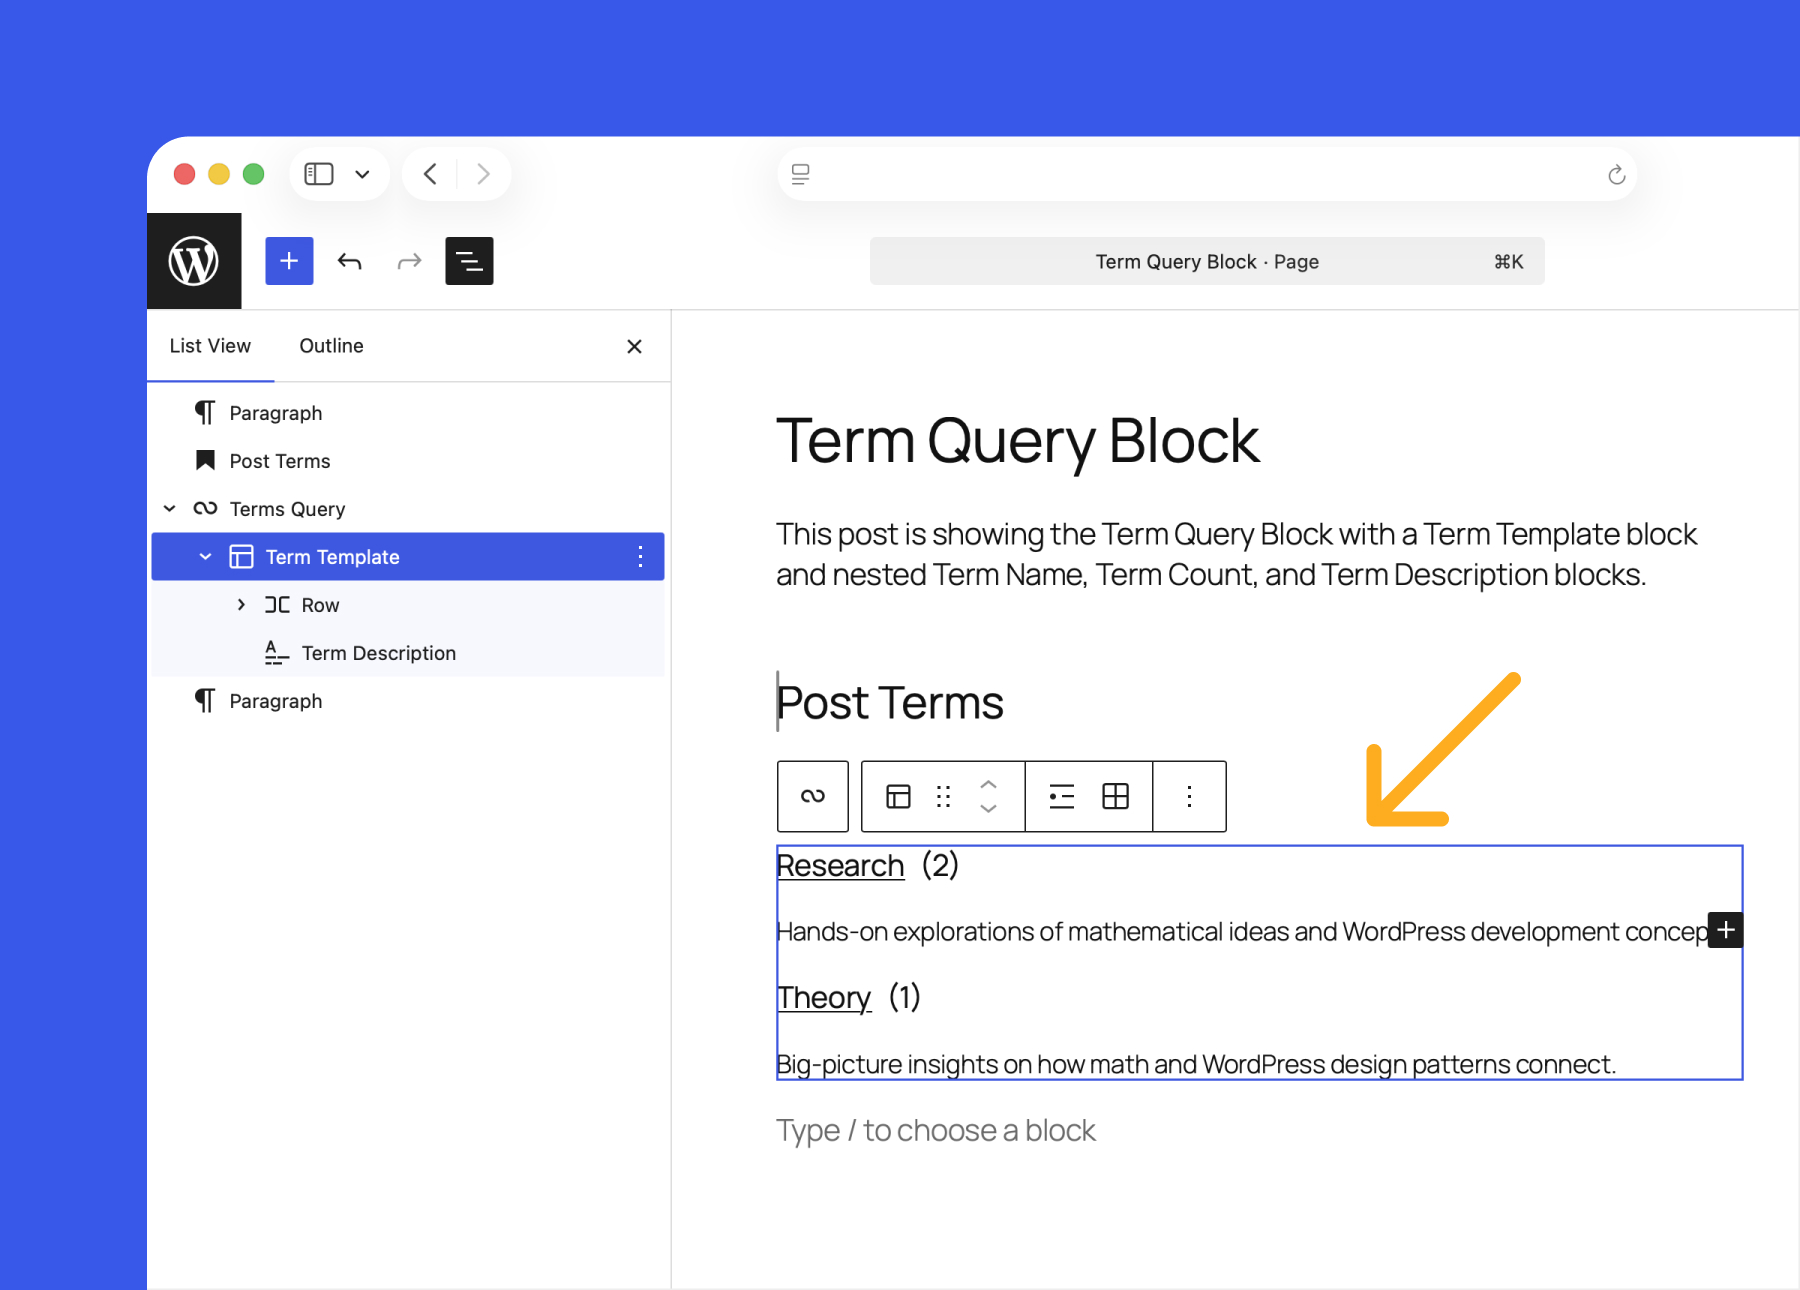1800x1290 pixels.
Task: Open Term Template options with three-dot menu
Action: pos(640,556)
